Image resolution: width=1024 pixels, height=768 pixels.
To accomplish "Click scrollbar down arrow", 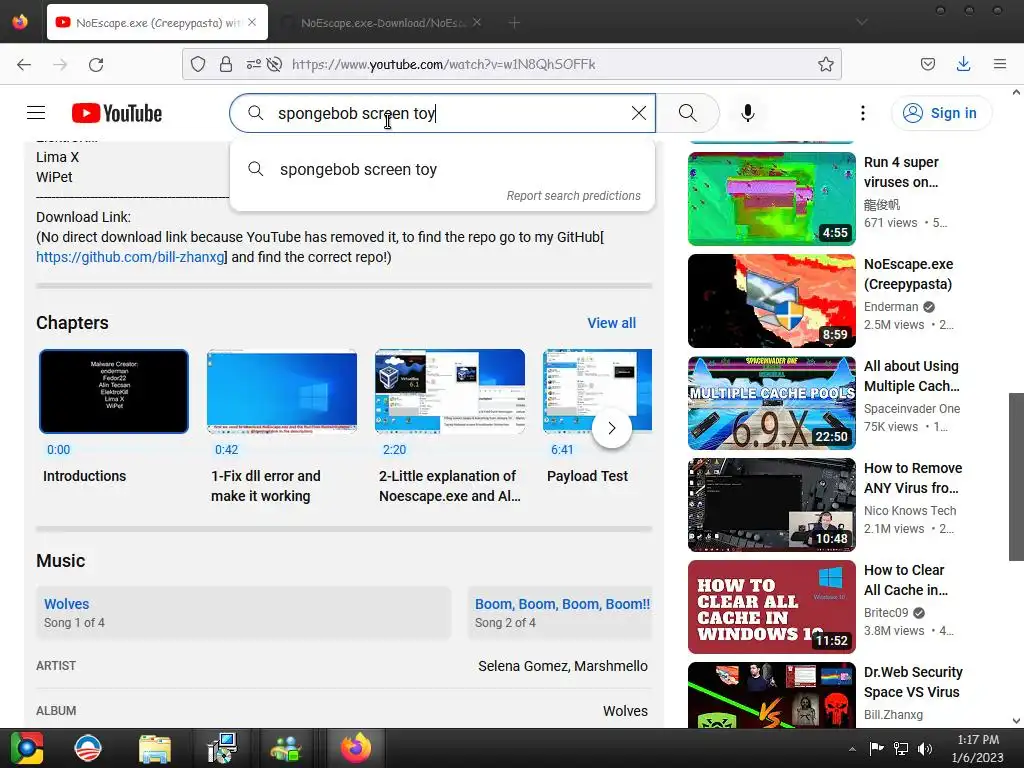I will pos(1016,720).
